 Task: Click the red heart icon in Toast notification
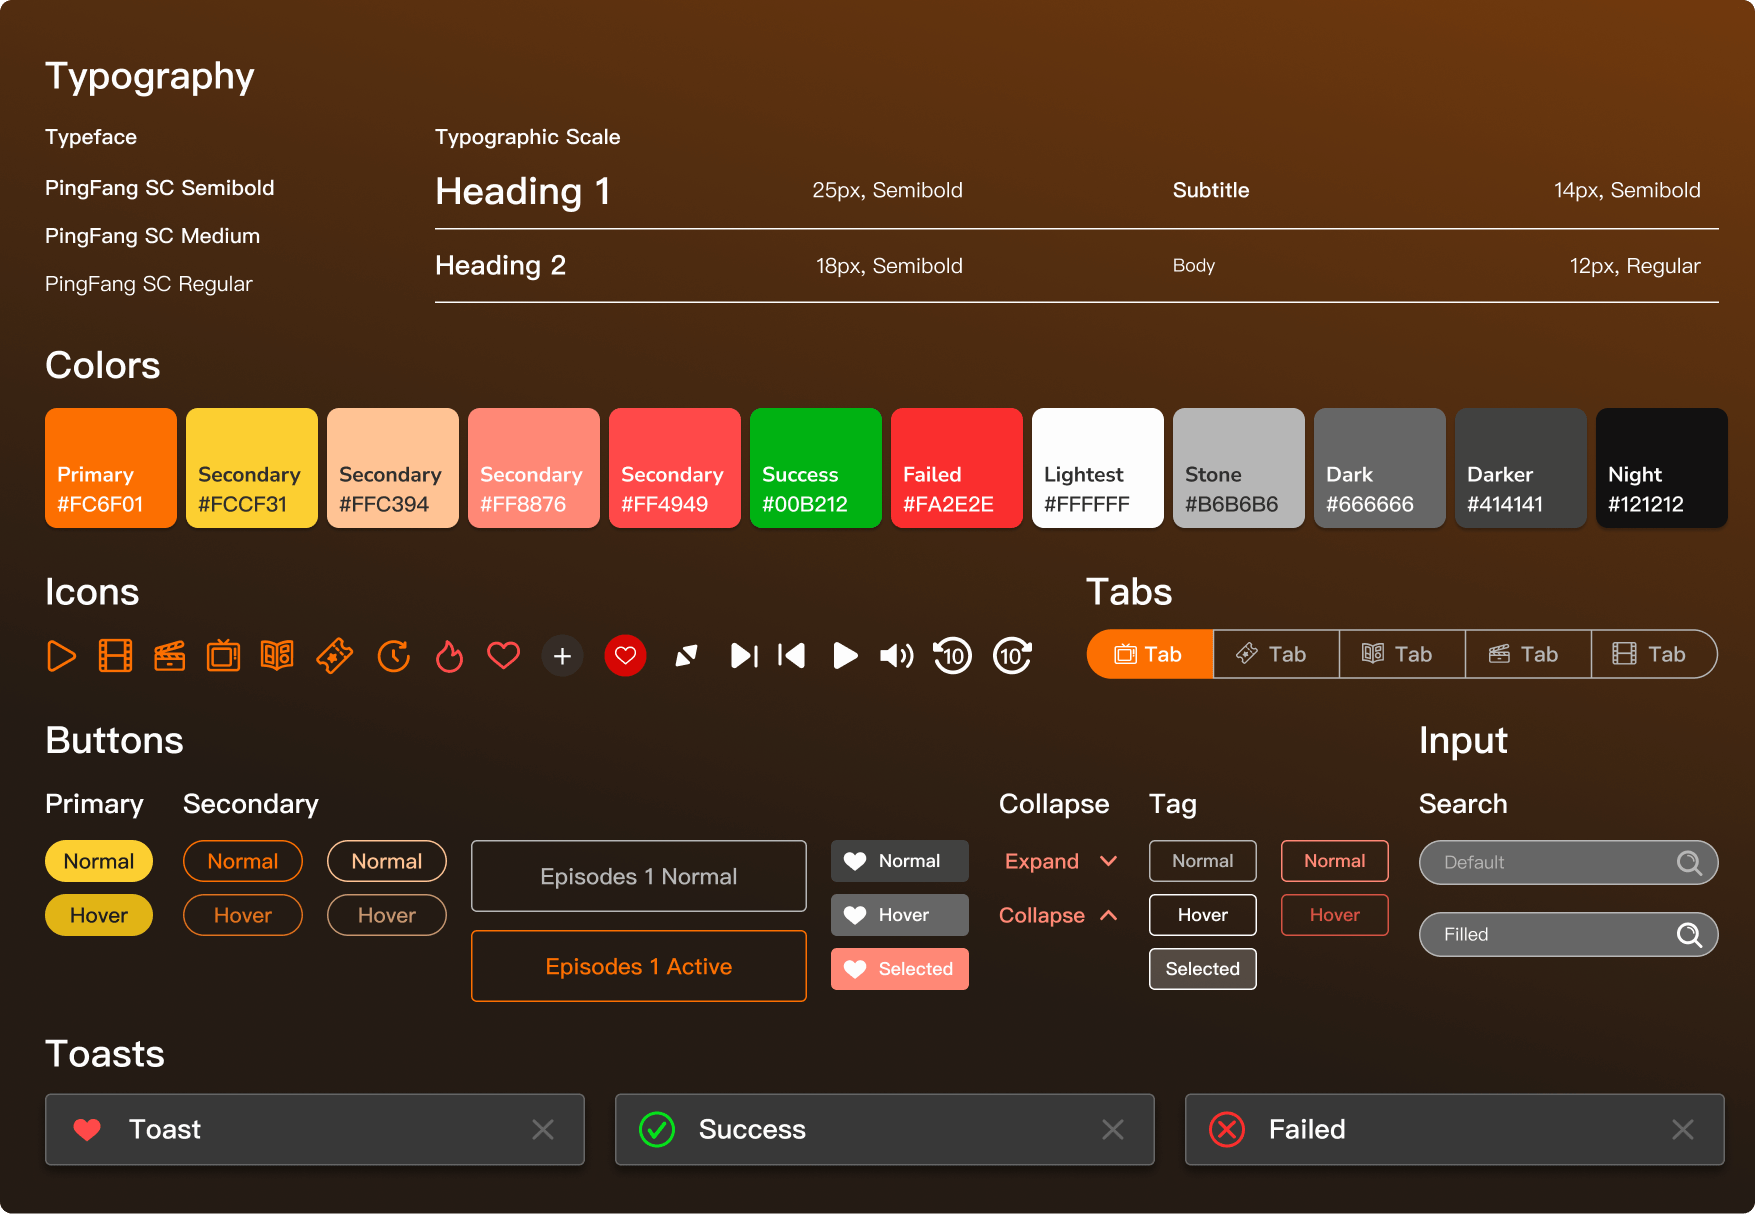pos(87,1130)
